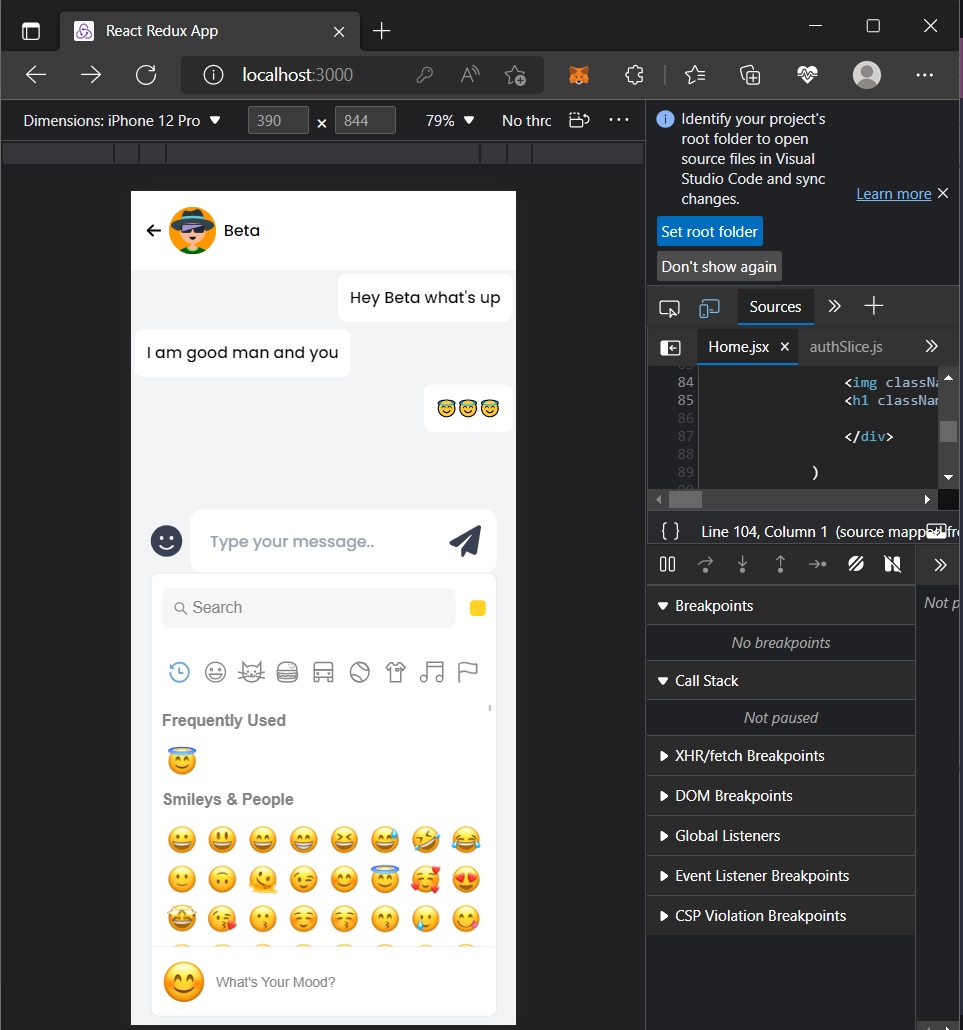Open device toolbar more options menu

[x=619, y=120]
